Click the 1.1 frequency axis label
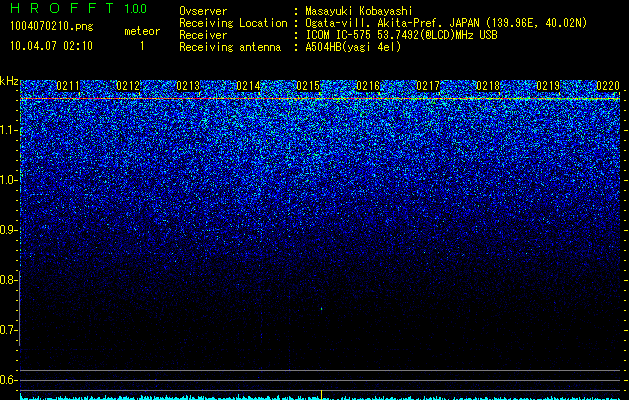This screenshot has height=400, width=629. click(8, 130)
